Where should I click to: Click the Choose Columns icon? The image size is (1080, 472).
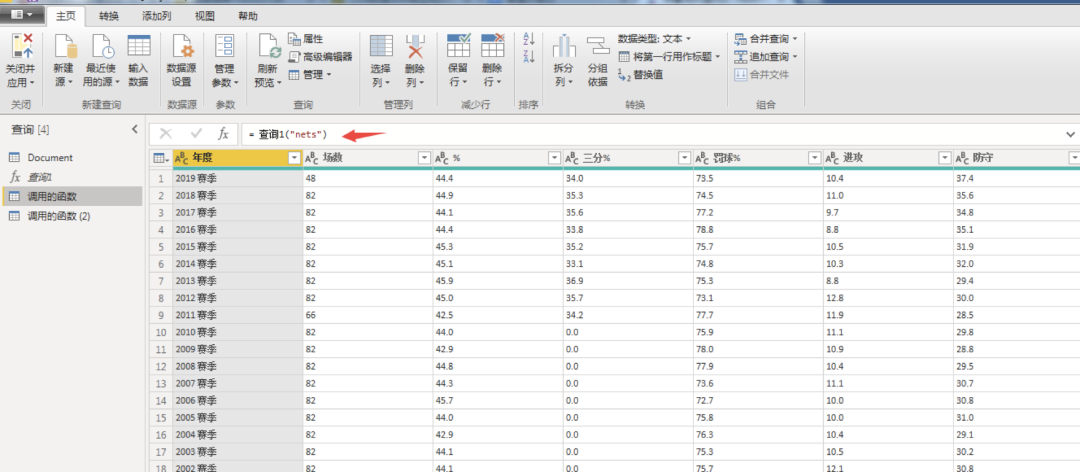coord(381,47)
